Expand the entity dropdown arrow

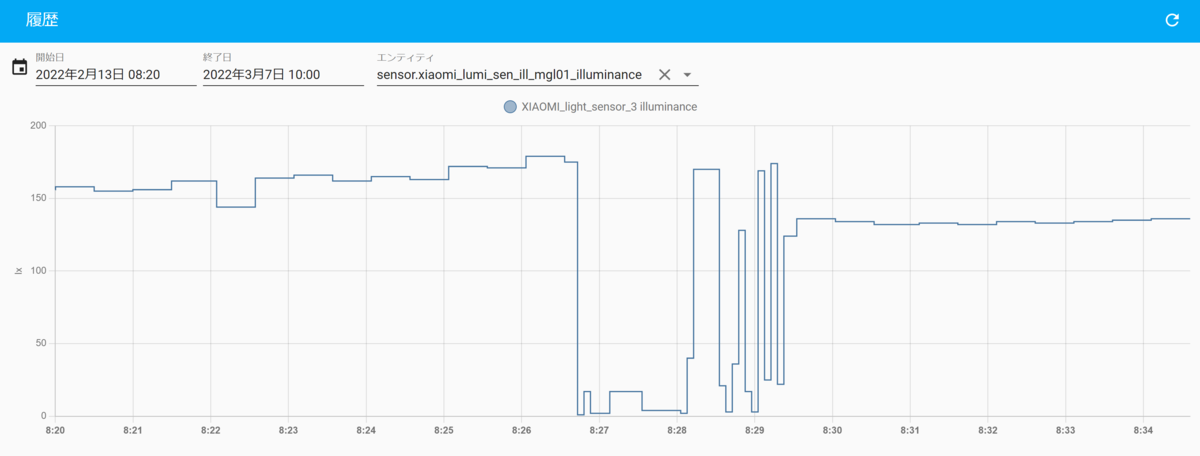(x=687, y=75)
